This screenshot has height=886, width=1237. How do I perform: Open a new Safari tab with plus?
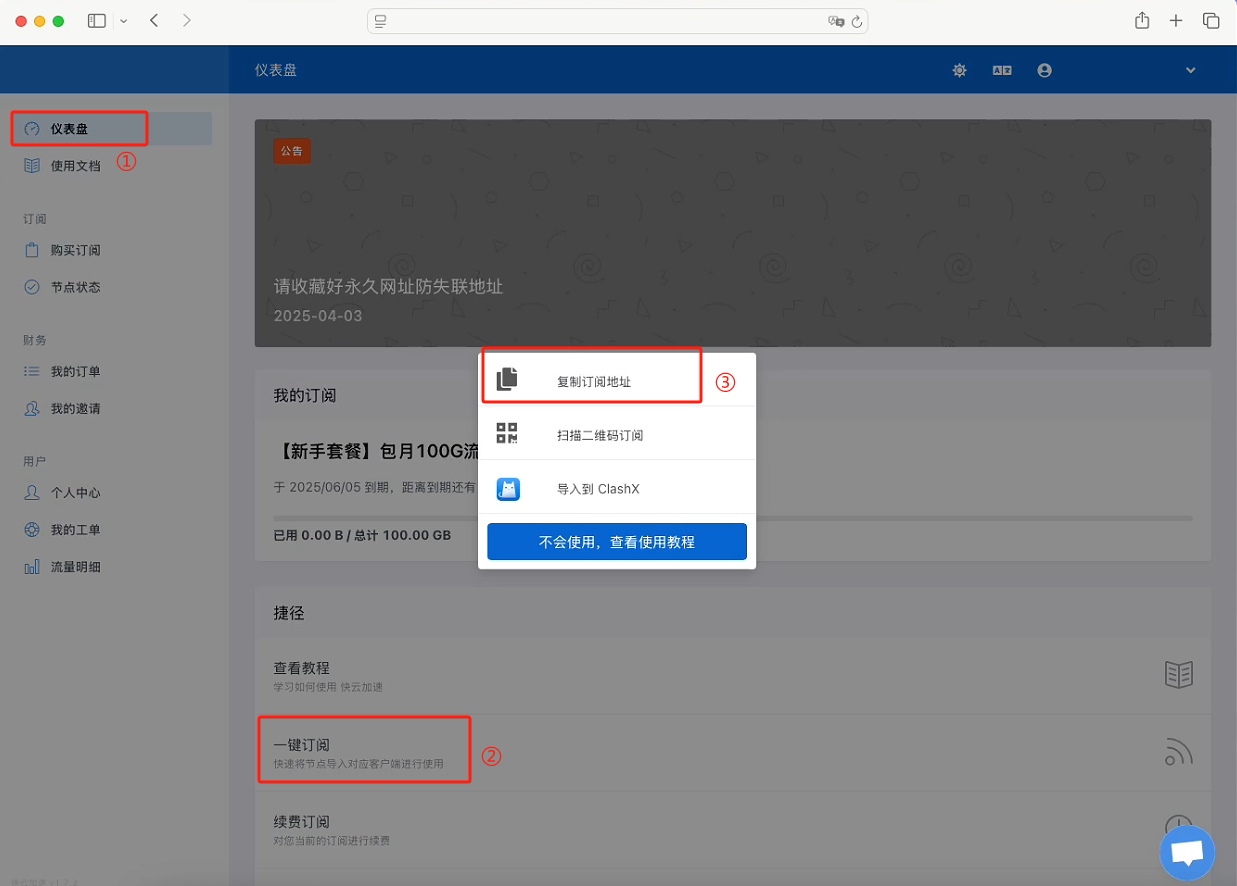click(x=1176, y=21)
